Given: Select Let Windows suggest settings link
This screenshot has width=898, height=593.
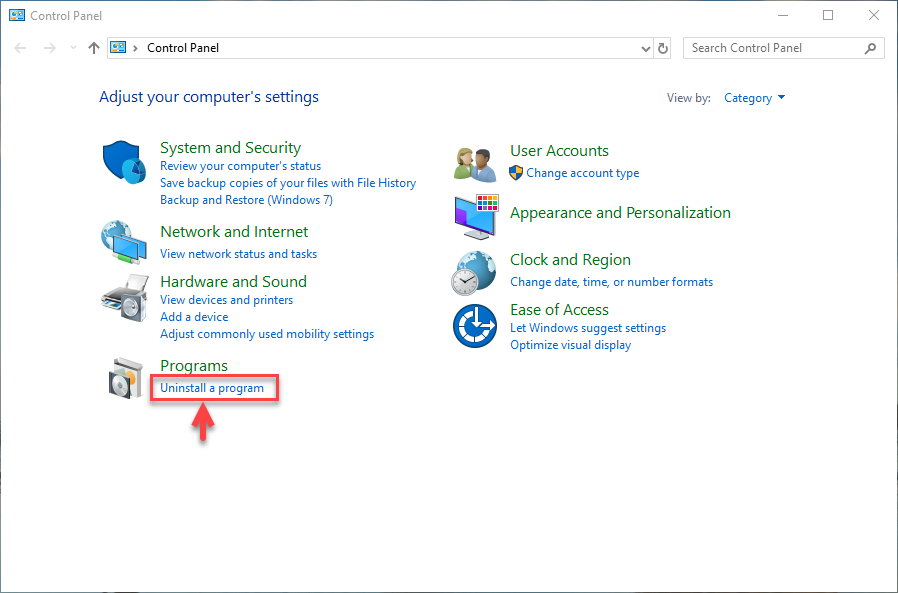Looking at the screenshot, I should [x=588, y=328].
